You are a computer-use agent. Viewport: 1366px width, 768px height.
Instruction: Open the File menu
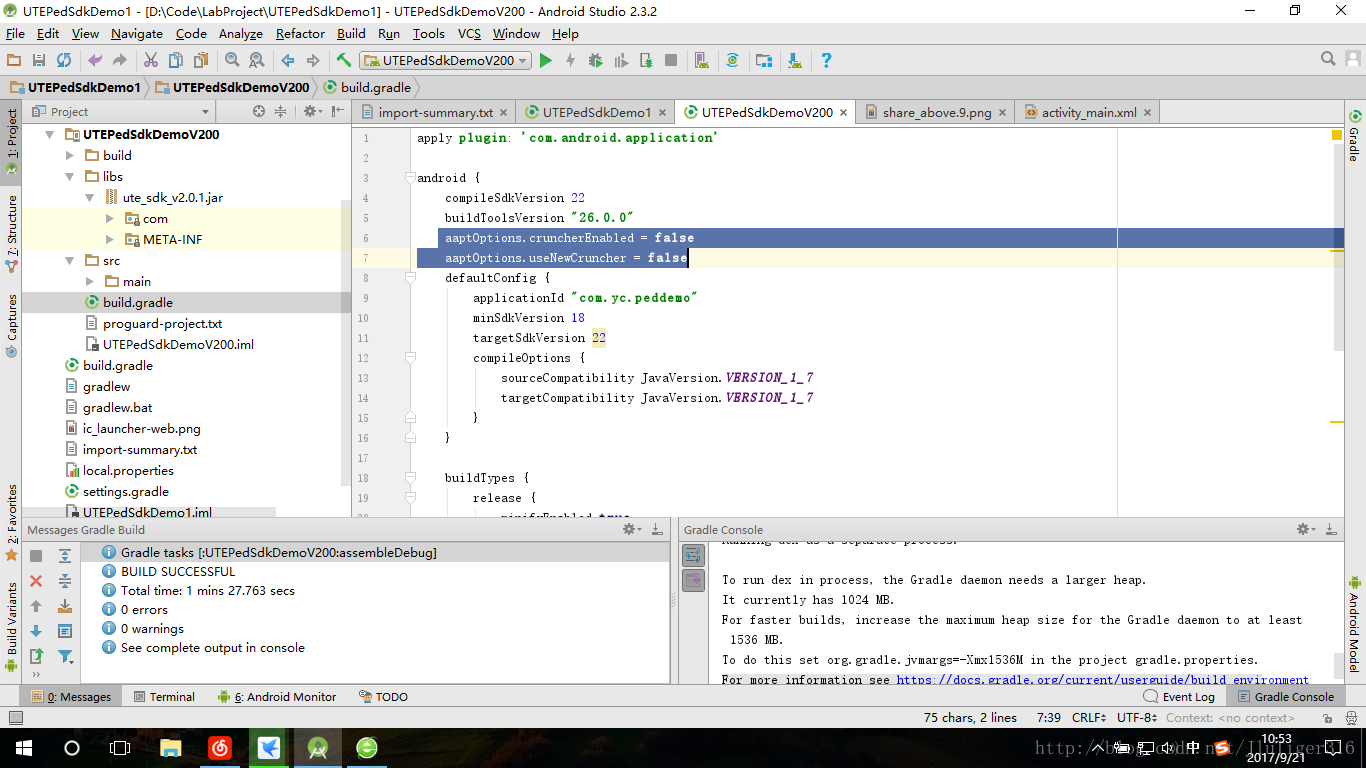click(15, 33)
